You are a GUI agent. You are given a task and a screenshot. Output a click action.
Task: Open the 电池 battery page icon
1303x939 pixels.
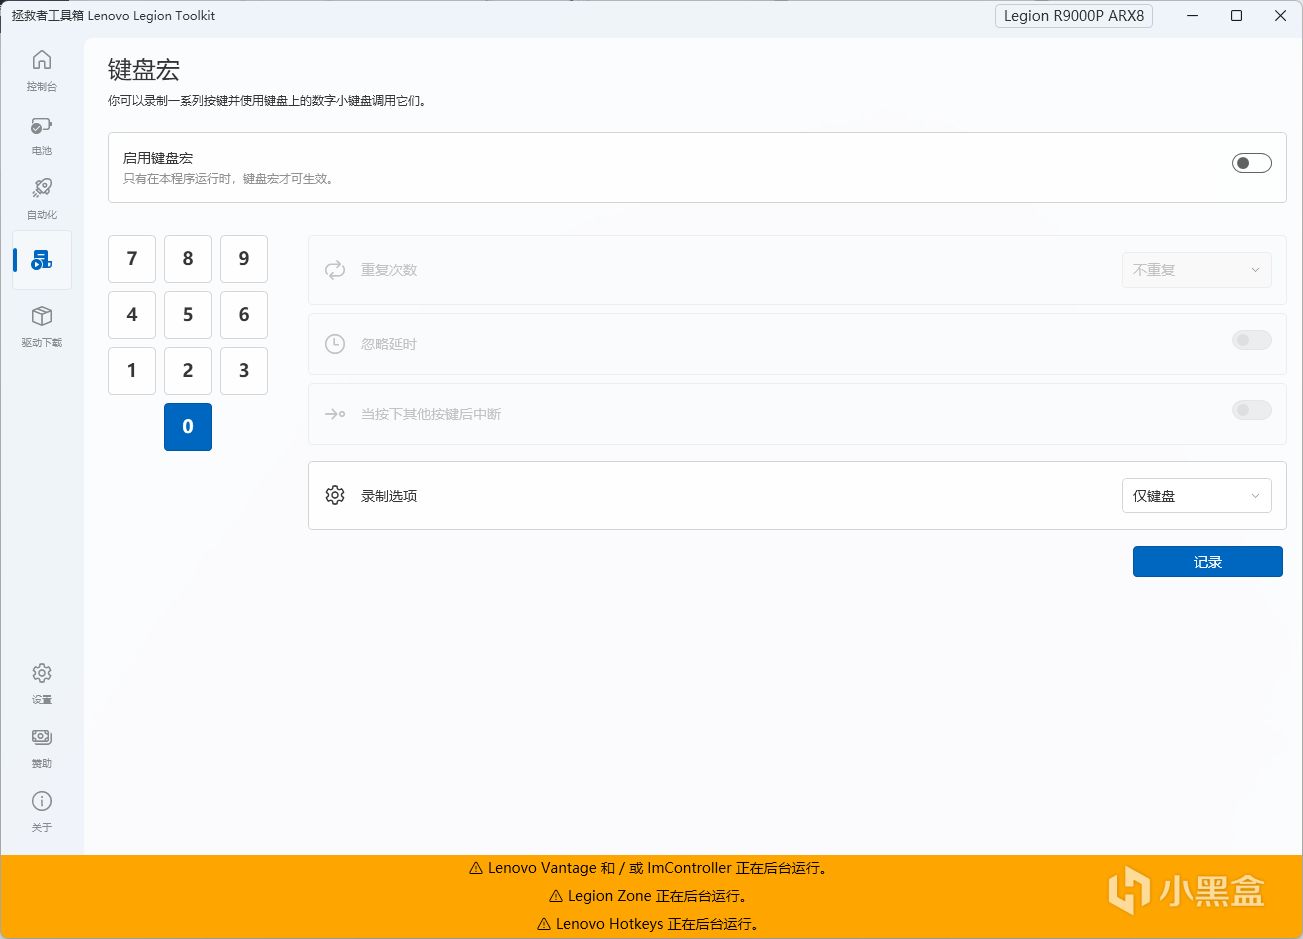(42, 126)
